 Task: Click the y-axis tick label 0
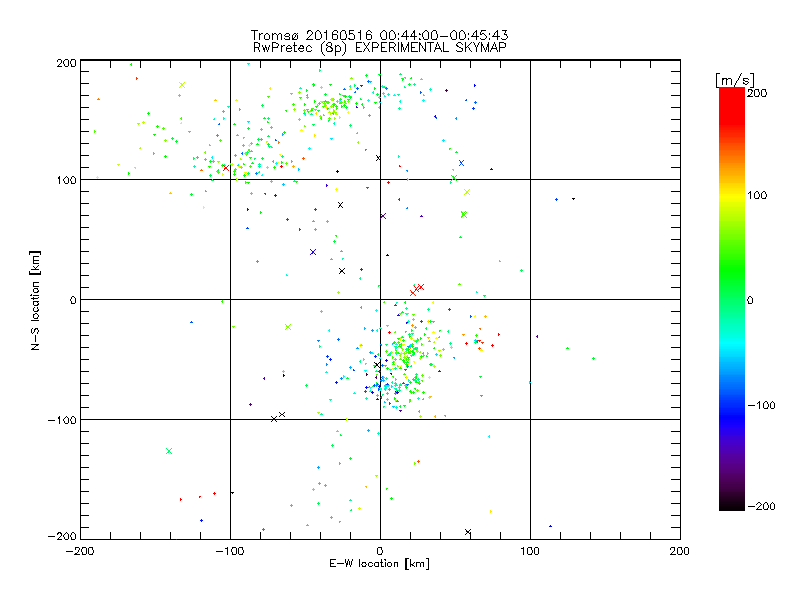point(73,300)
